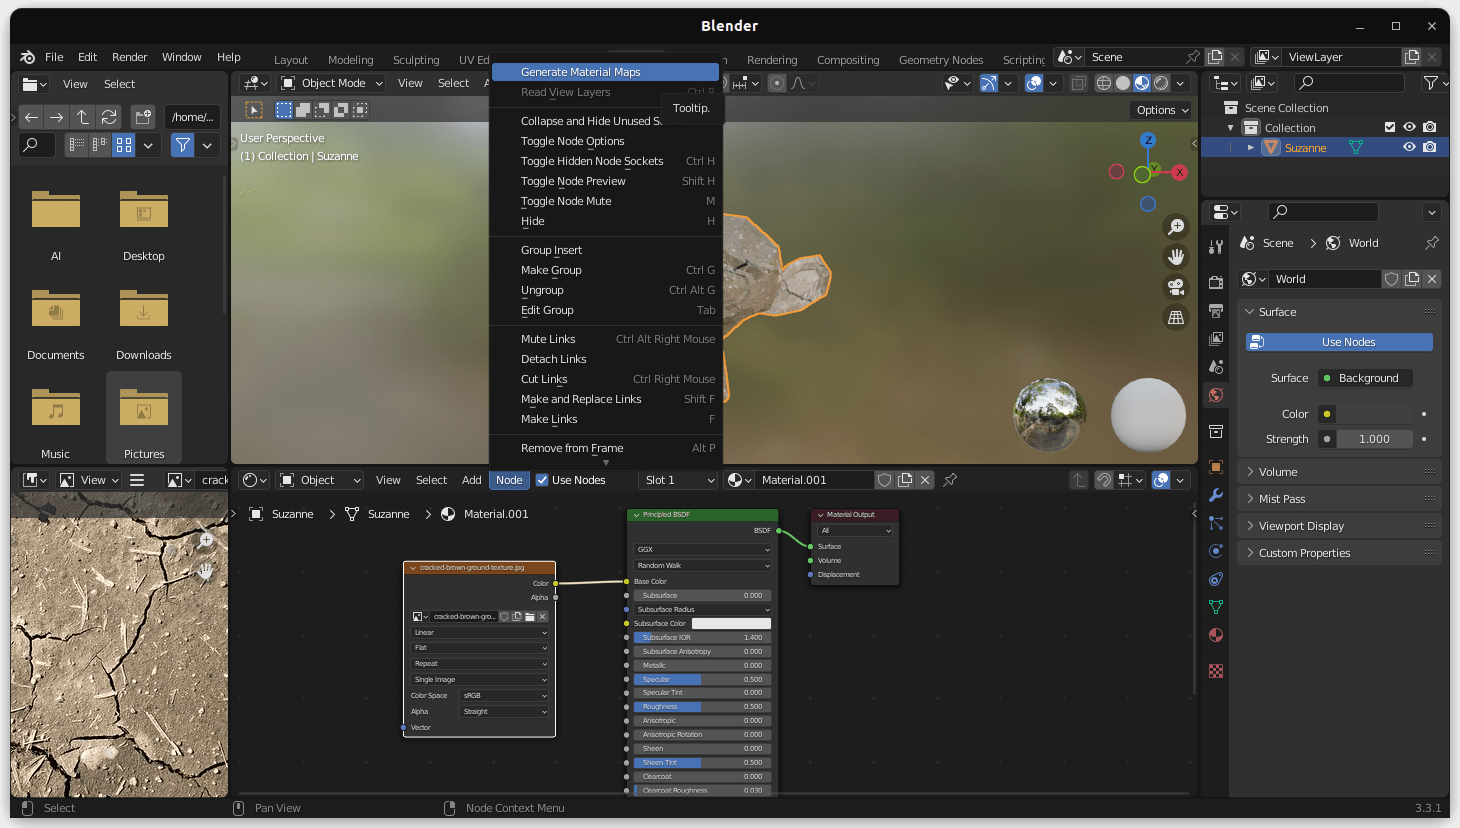This screenshot has width=1460, height=828.
Task: Open the Material properties tab
Action: [1216, 635]
